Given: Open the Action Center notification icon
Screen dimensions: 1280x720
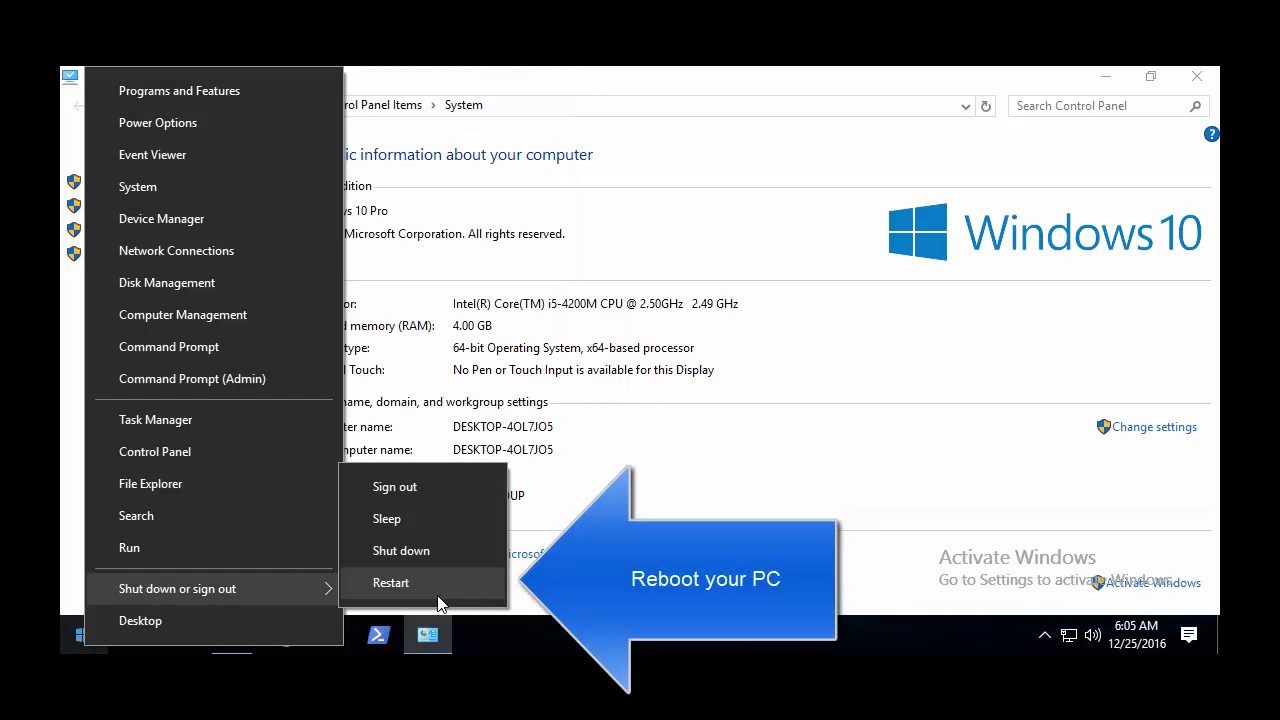Looking at the screenshot, I should click(x=1189, y=634).
